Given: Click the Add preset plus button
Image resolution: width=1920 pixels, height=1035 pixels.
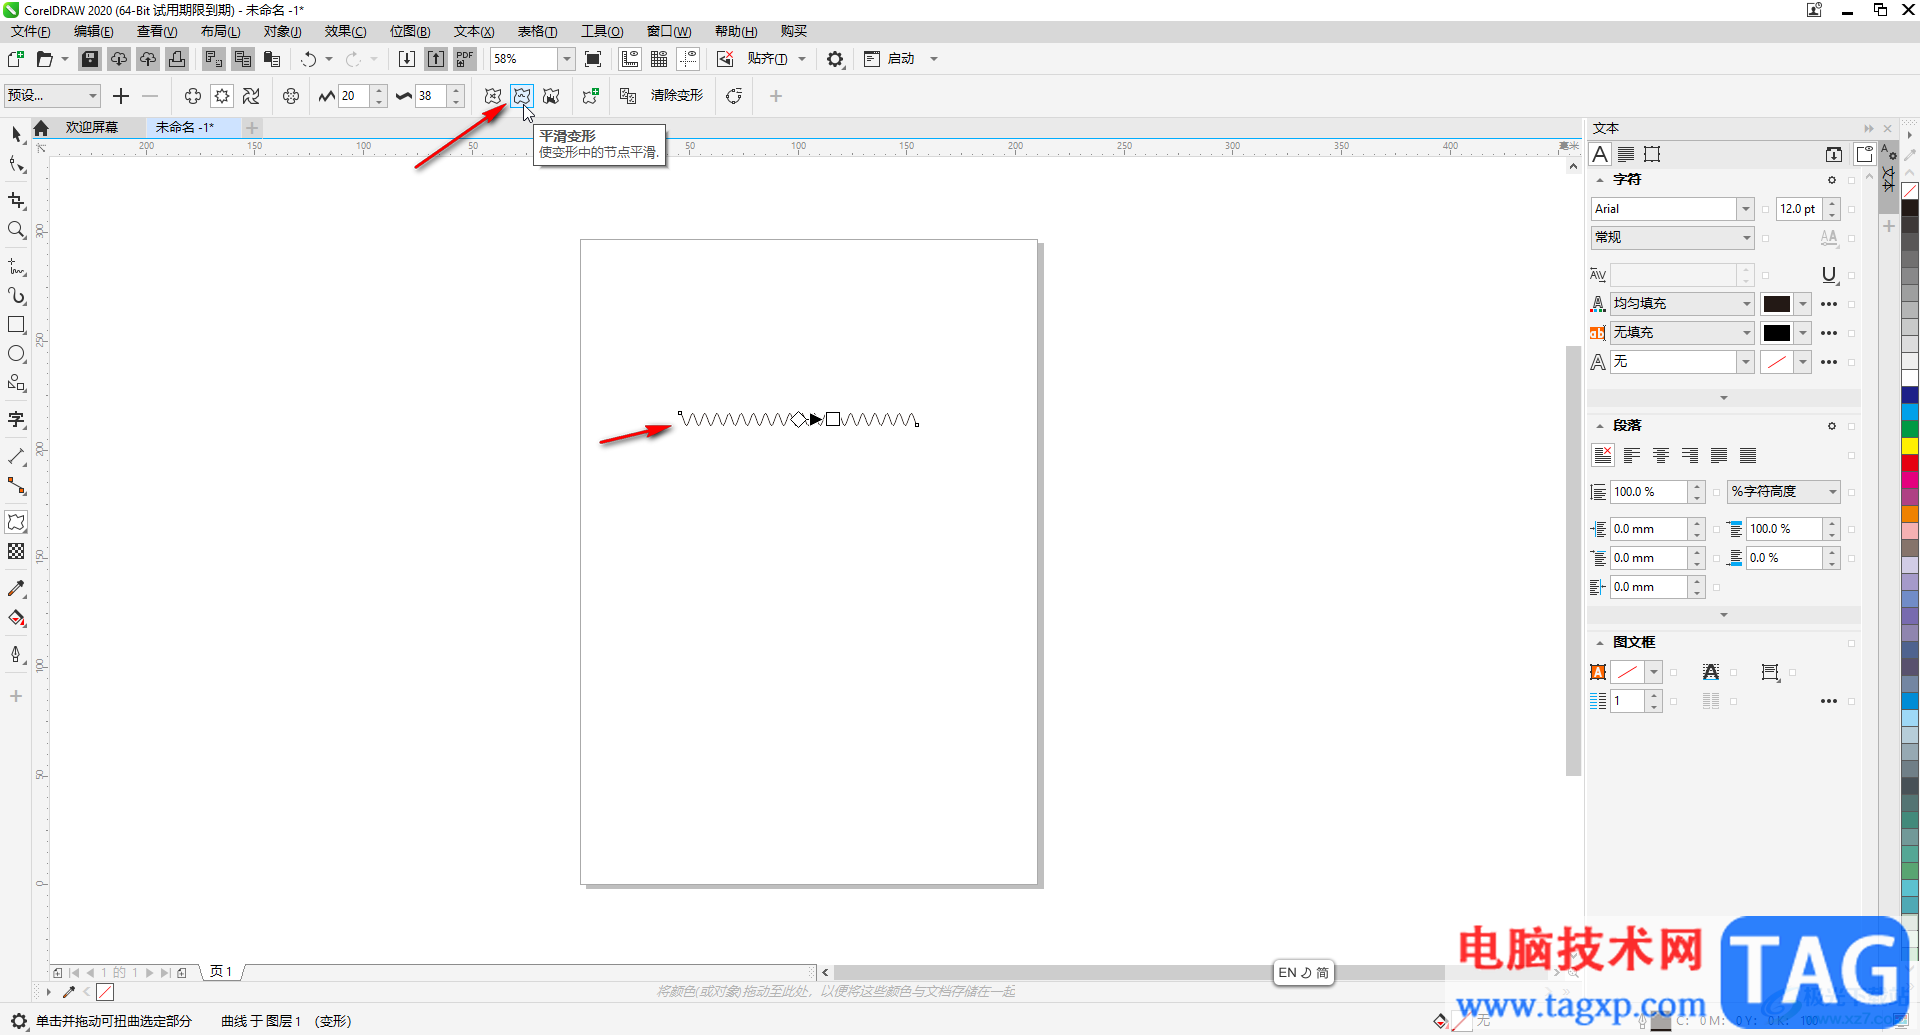Looking at the screenshot, I should tap(121, 96).
